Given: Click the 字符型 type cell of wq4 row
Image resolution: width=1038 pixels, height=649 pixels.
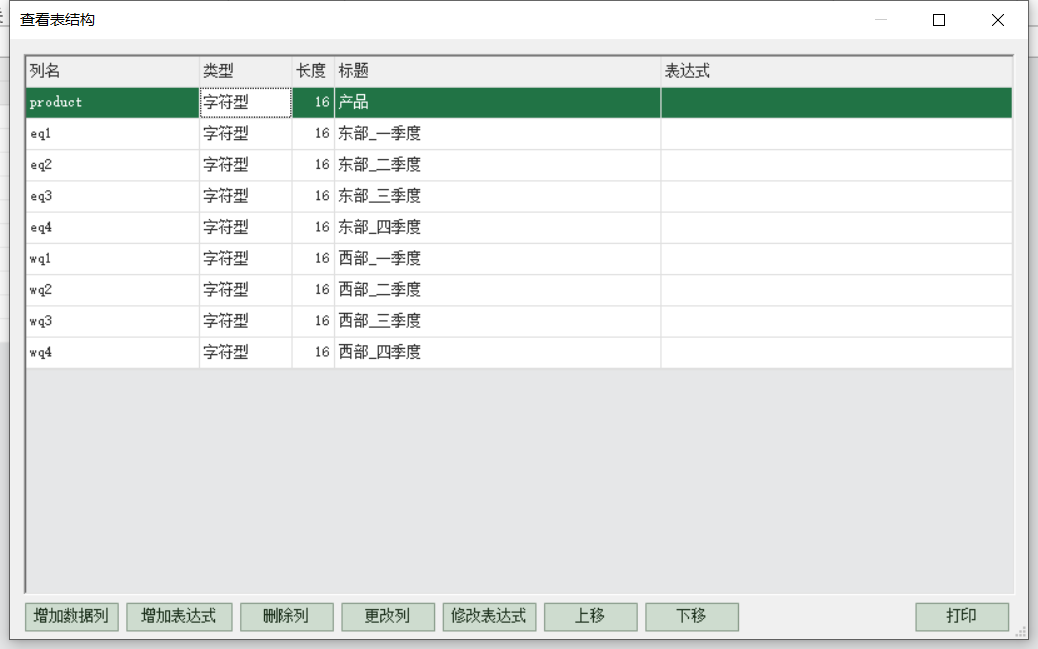Looking at the screenshot, I should click(x=246, y=352).
